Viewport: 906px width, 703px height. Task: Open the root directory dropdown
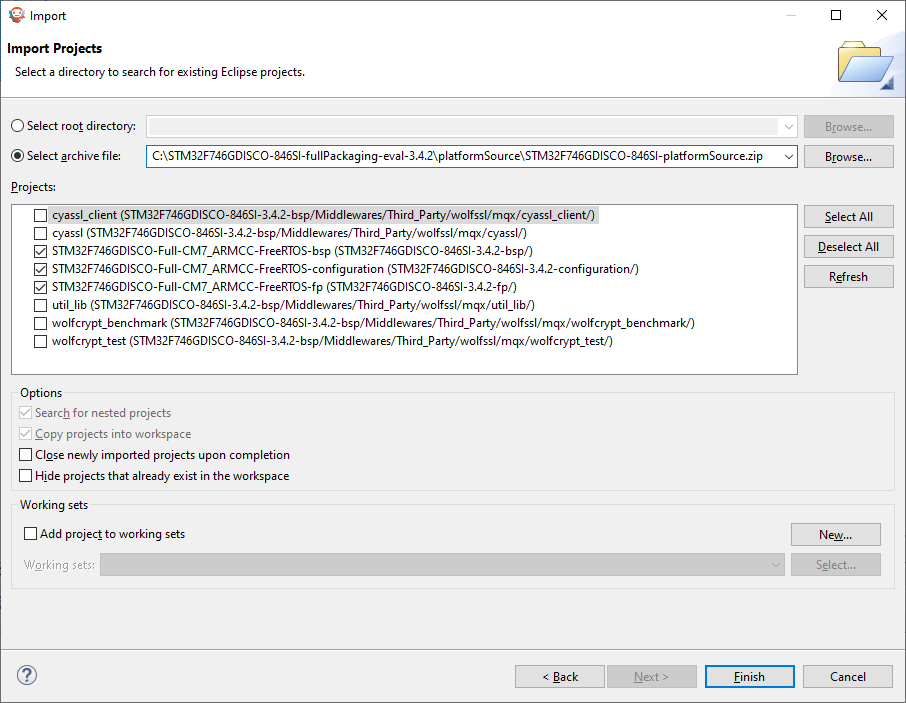coord(789,126)
